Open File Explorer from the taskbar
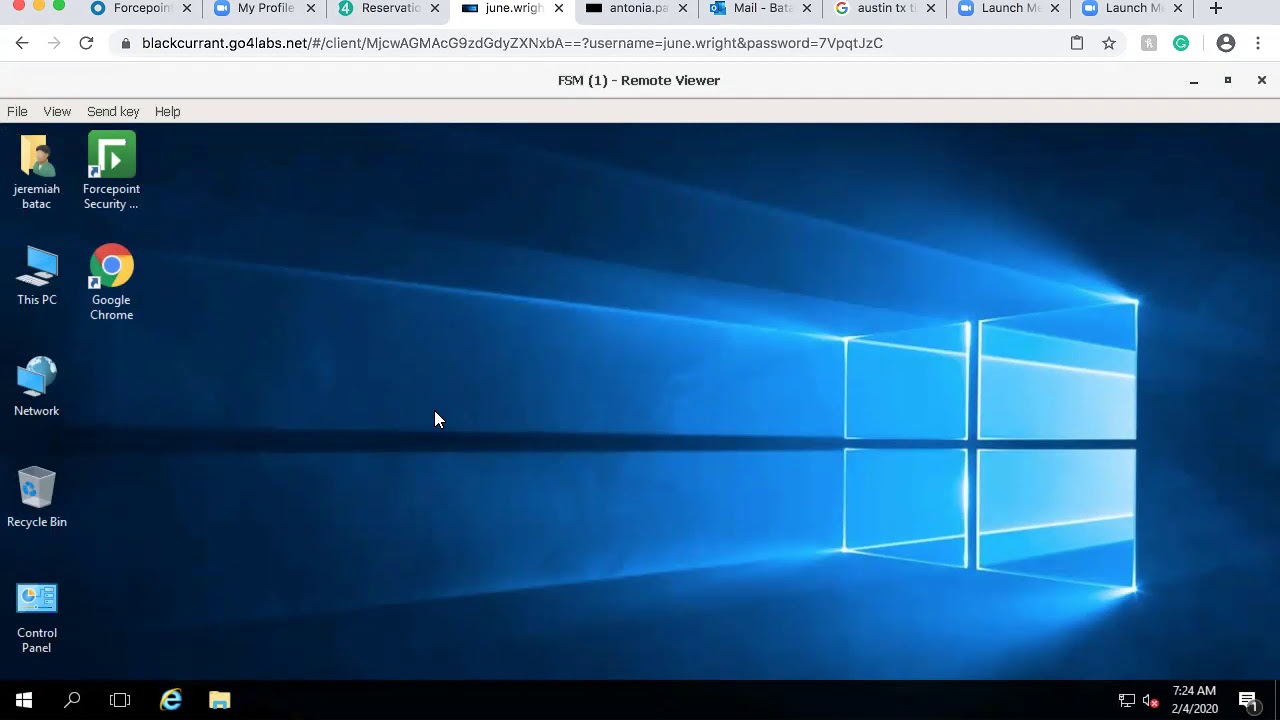This screenshot has width=1280, height=720. pos(220,700)
